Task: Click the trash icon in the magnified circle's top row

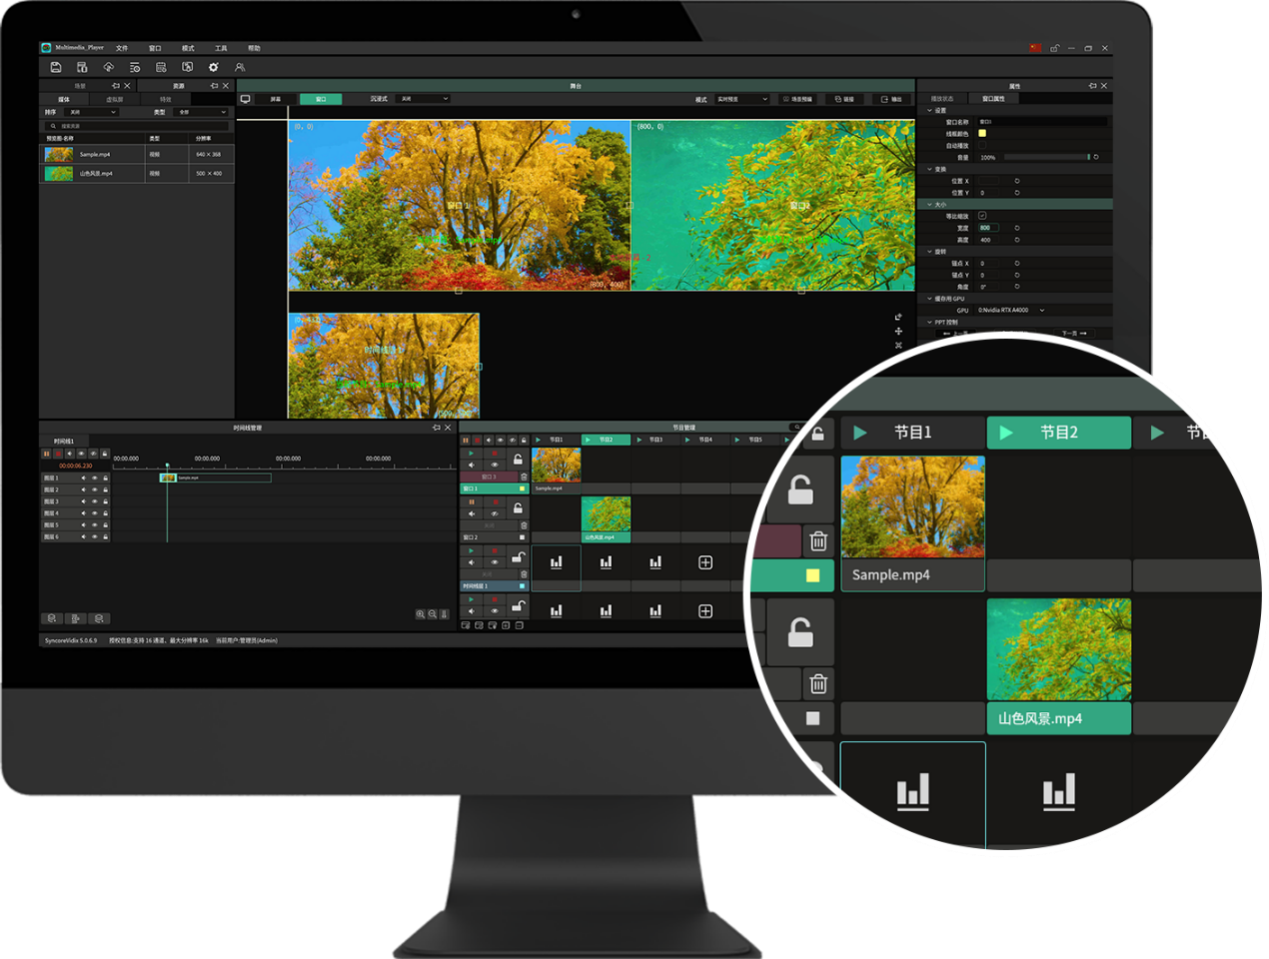Action: click(818, 541)
